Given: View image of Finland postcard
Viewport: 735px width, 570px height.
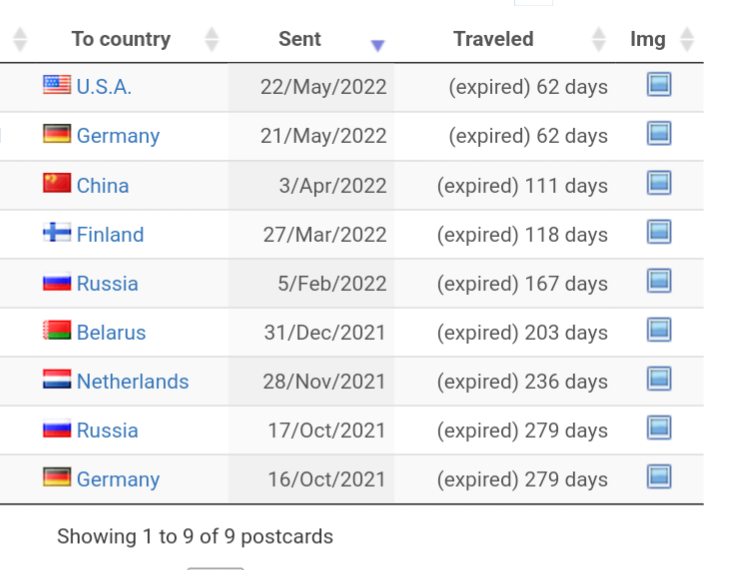Looking at the screenshot, I should coord(659,232).
